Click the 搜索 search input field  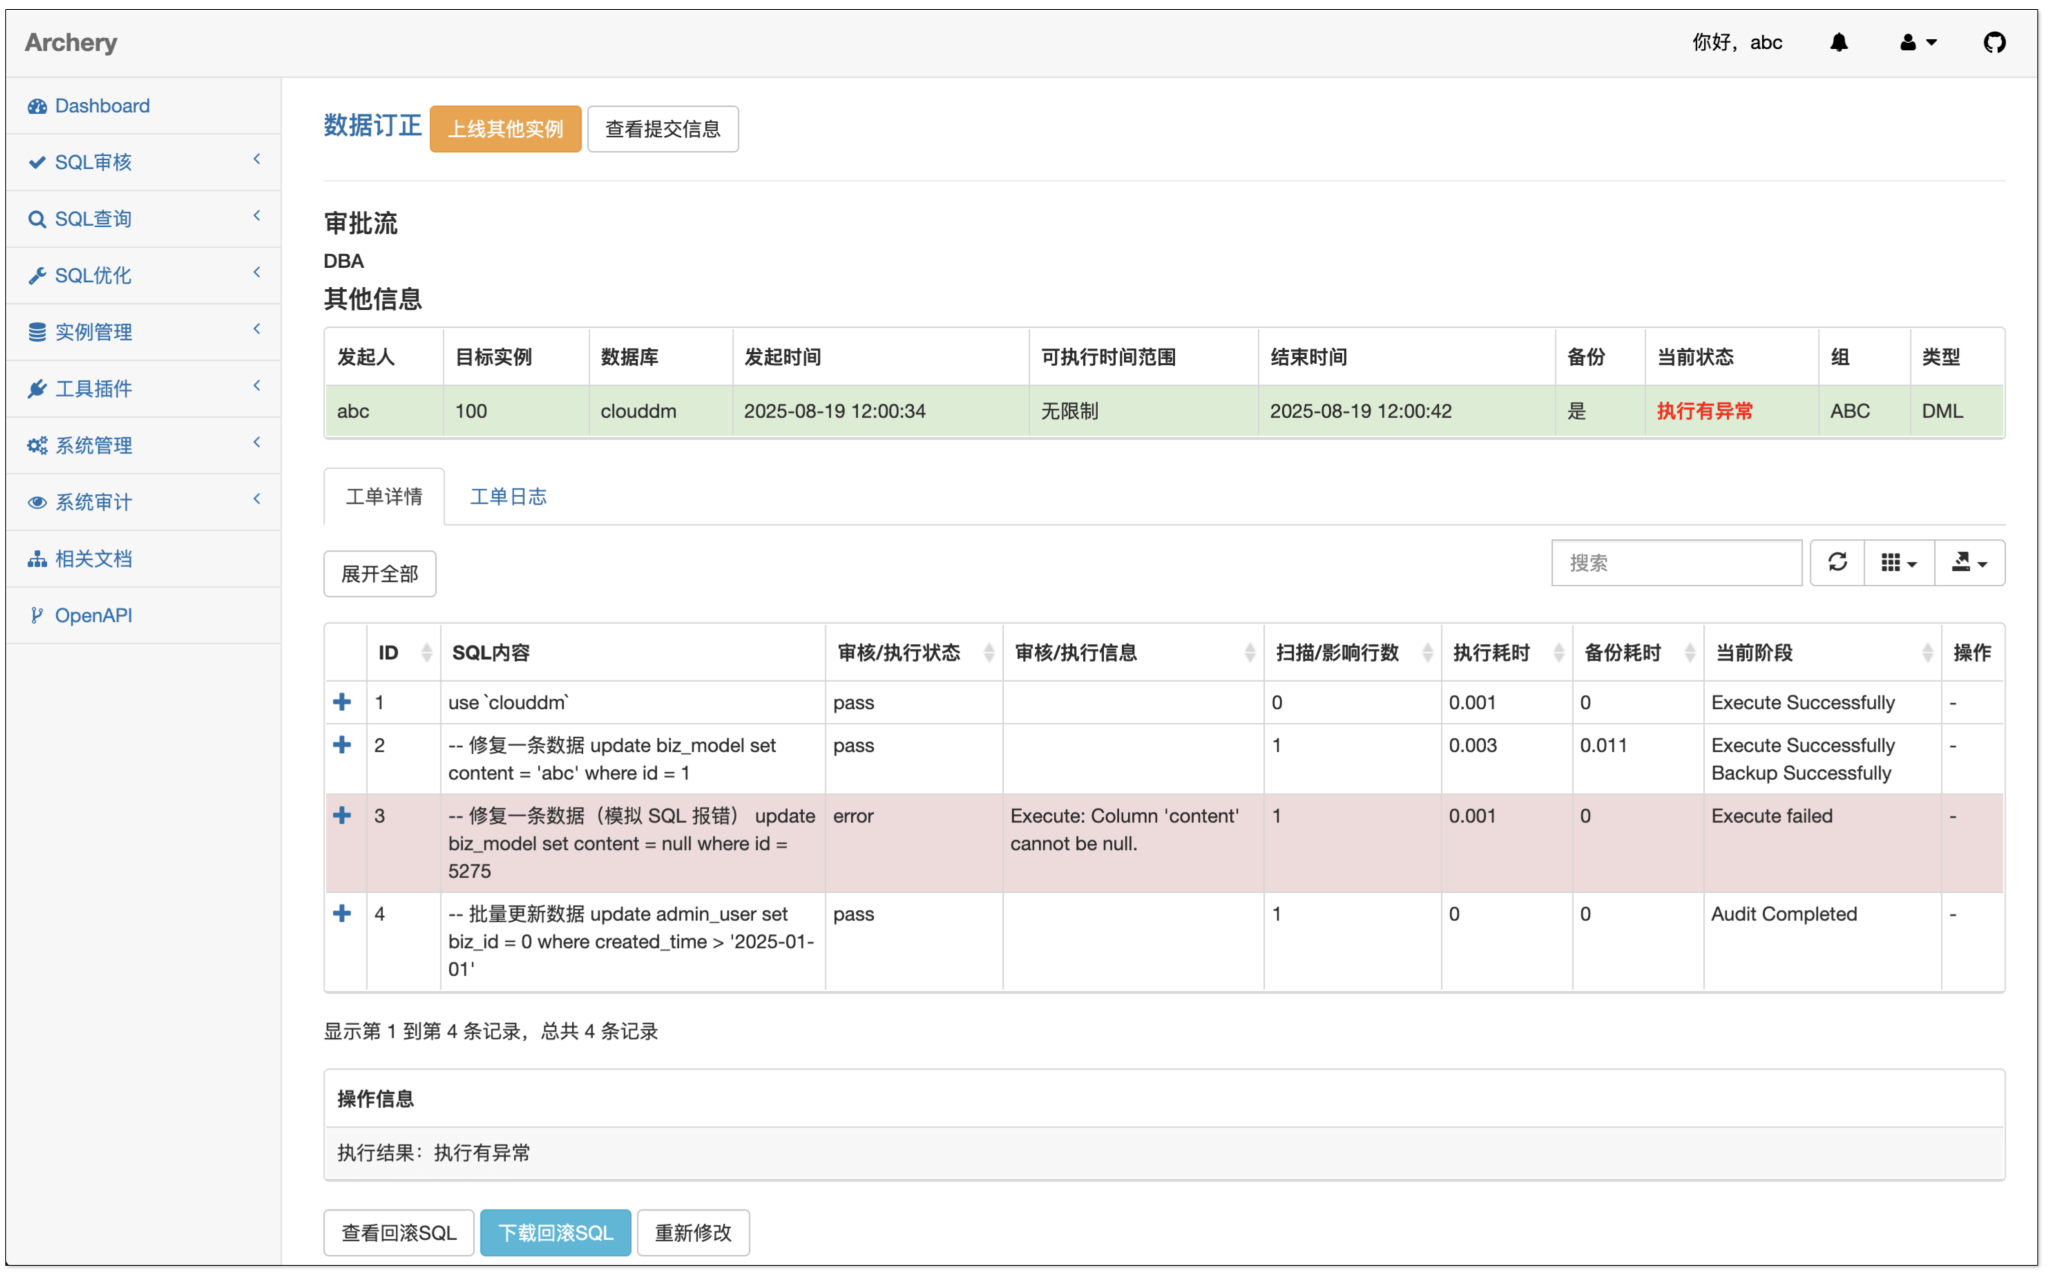[1676, 563]
